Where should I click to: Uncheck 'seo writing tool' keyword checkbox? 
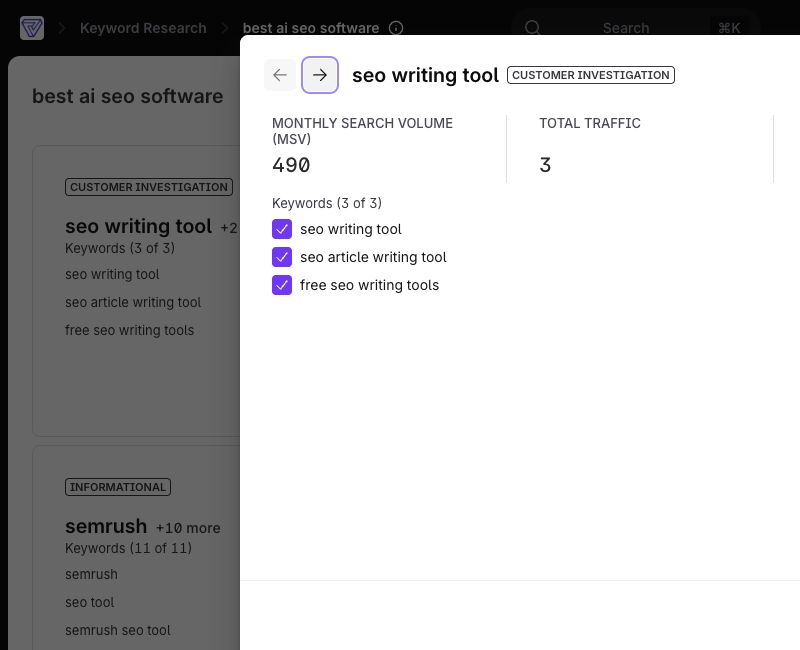pyautogui.click(x=282, y=229)
